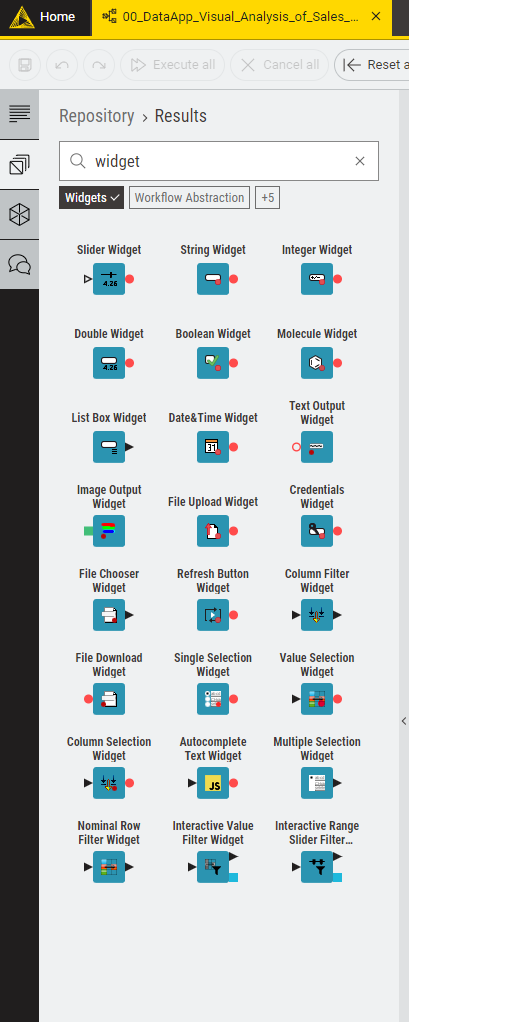This screenshot has height=1022, width=527.
Task: Select the Double Widget node icon
Action: pos(109,363)
